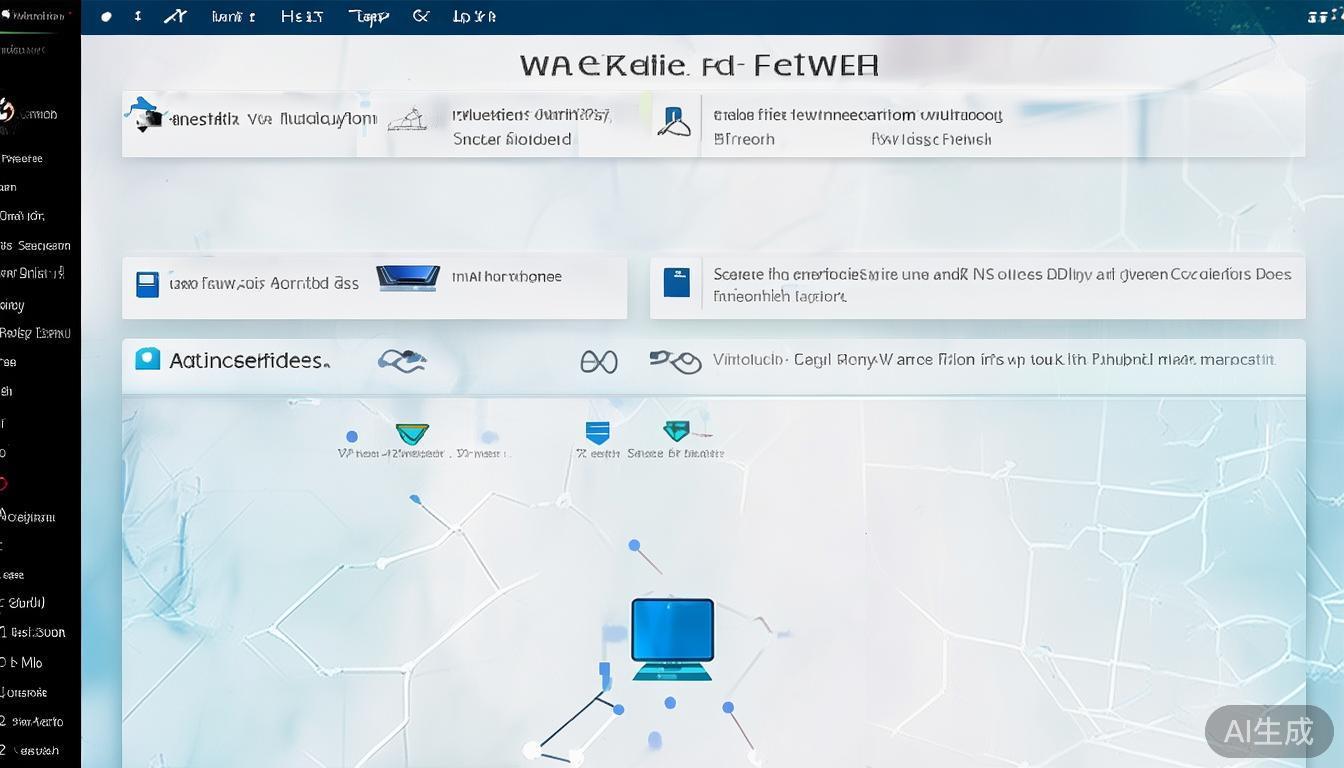Click the blue flag icon above the network map

click(x=597, y=432)
